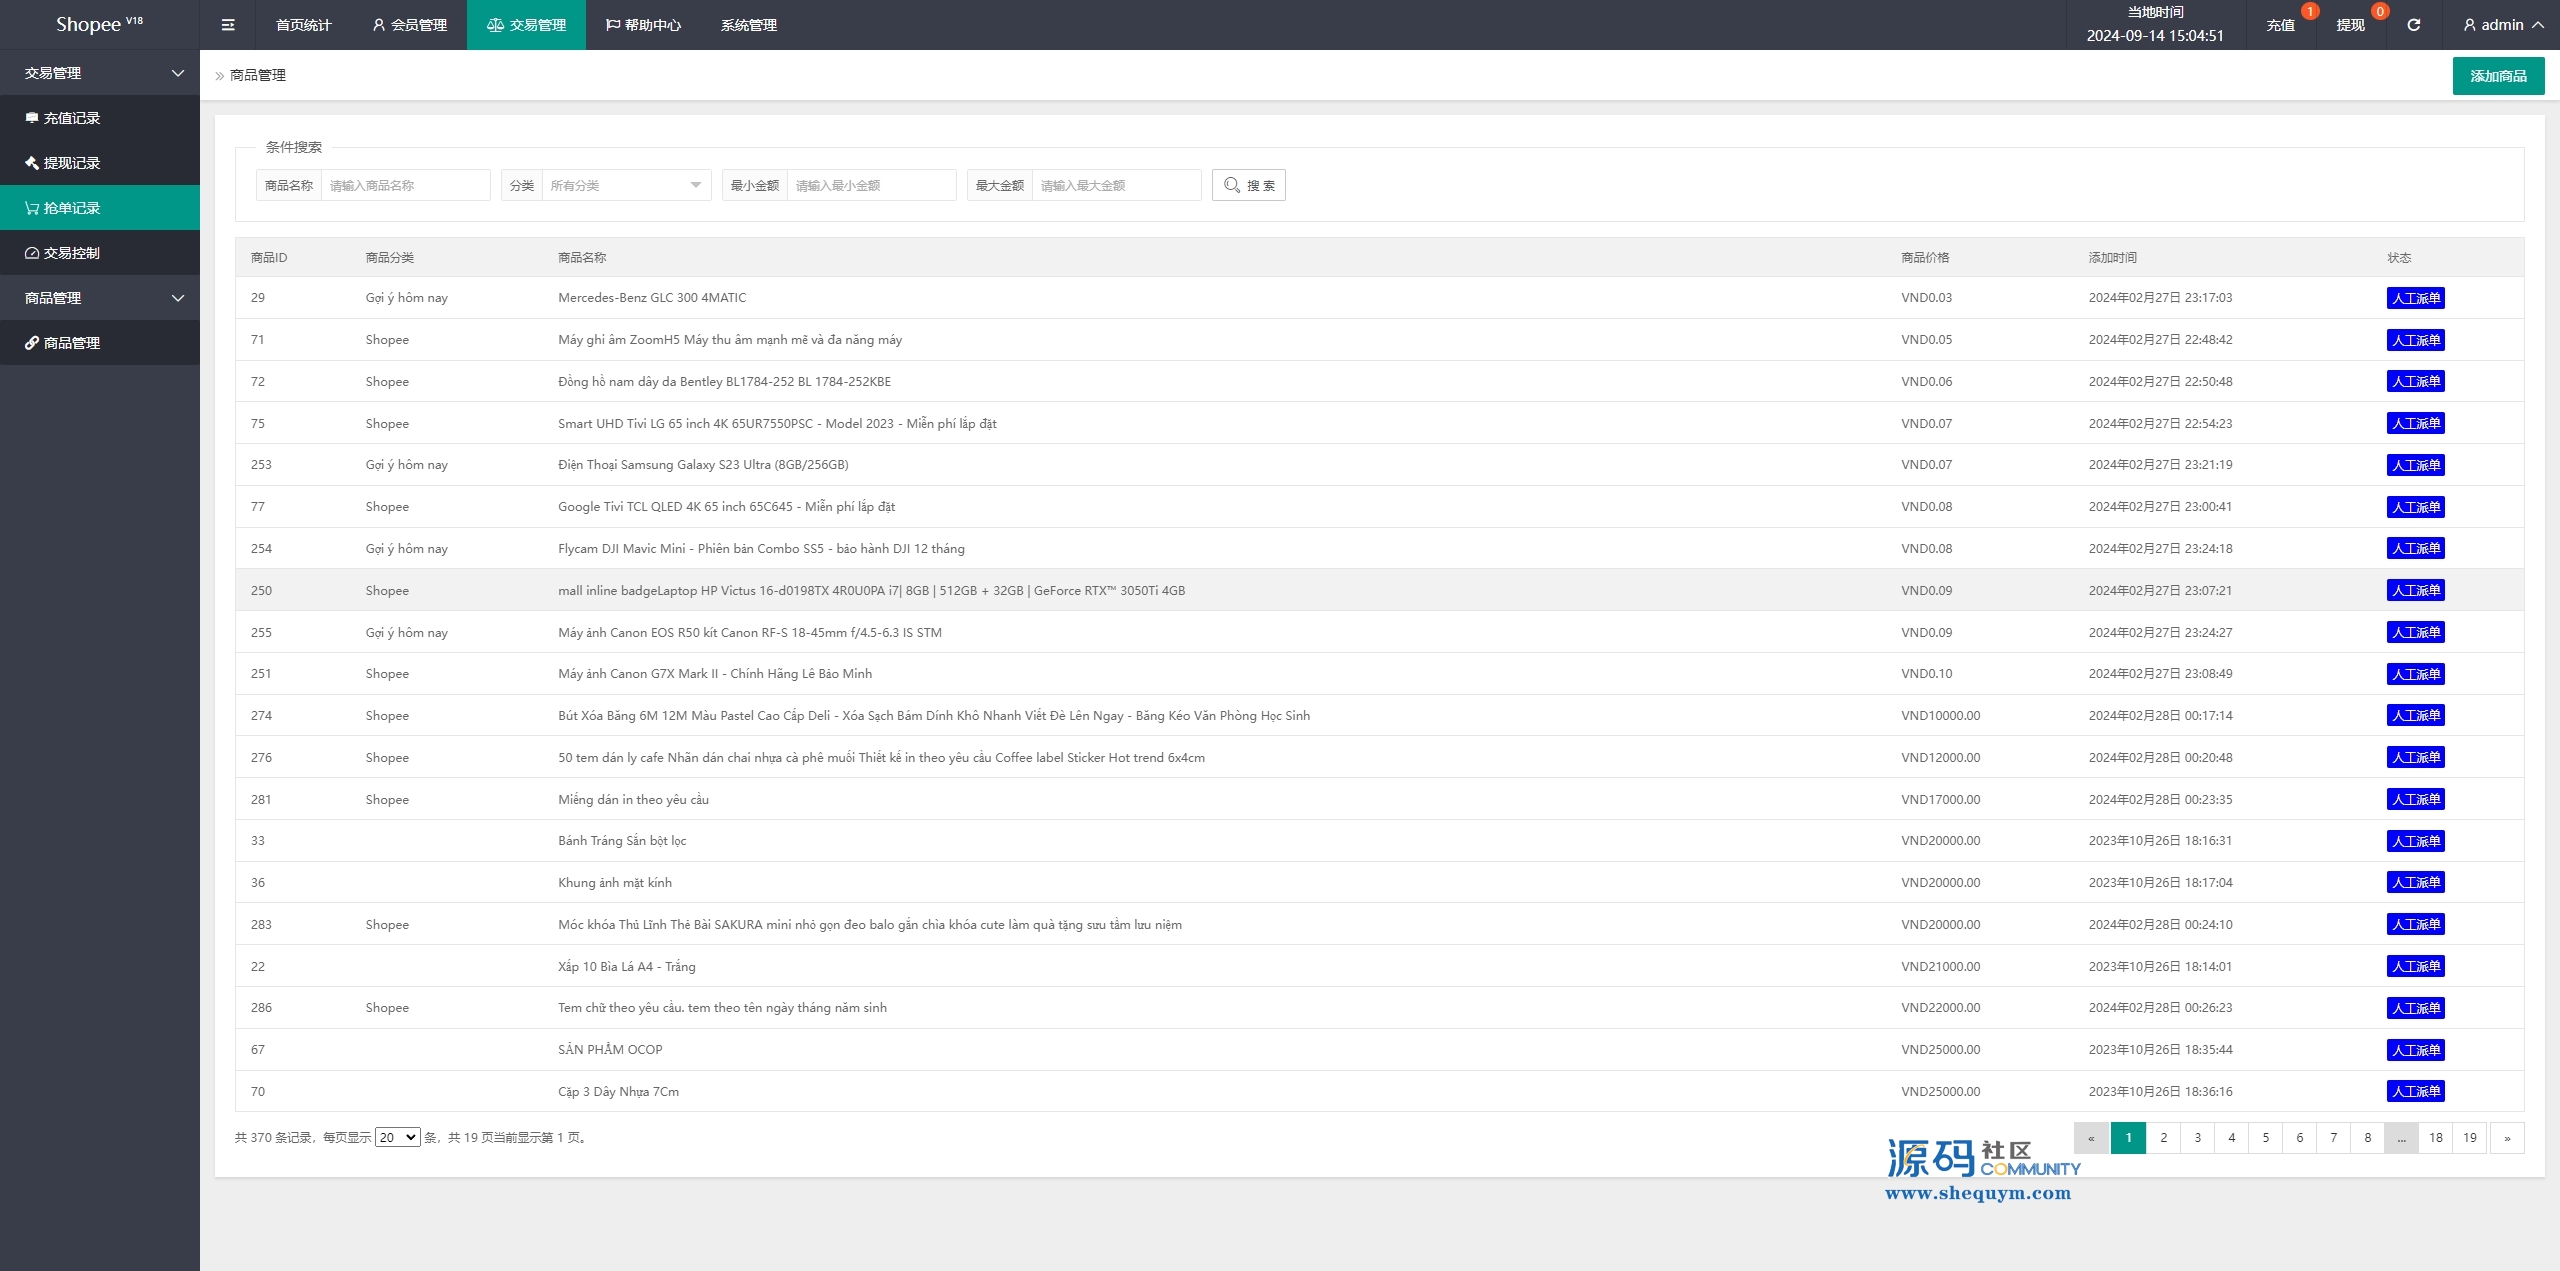Change the per-page count dropdown showing 20
This screenshot has height=1271, width=2560.
pos(397,1137)
